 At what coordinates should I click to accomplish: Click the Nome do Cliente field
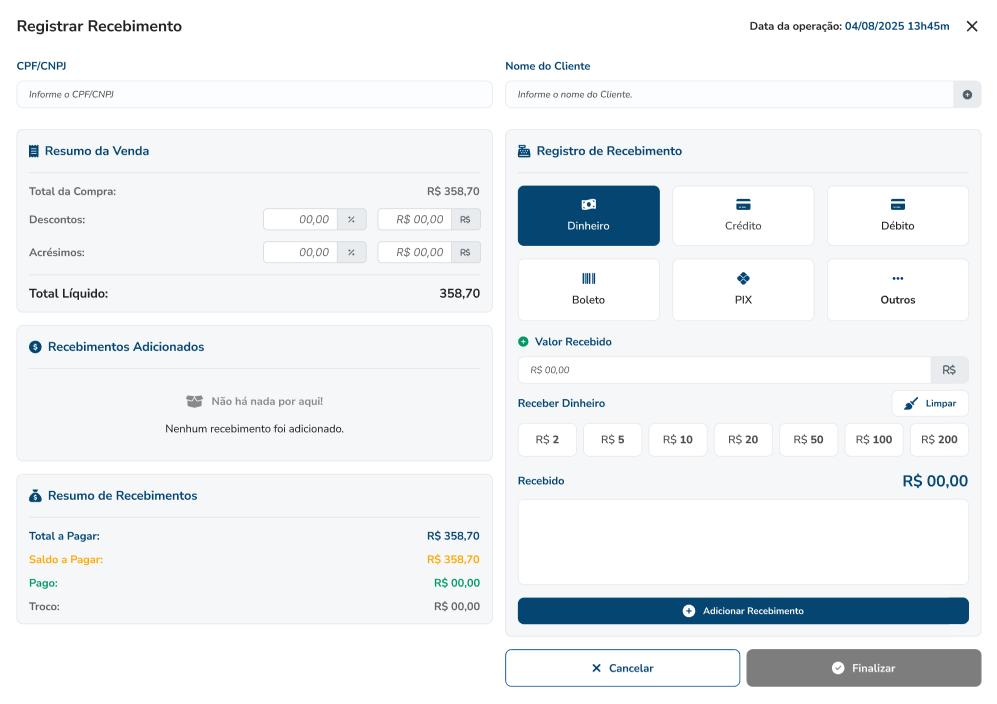(x=728, y=95)
